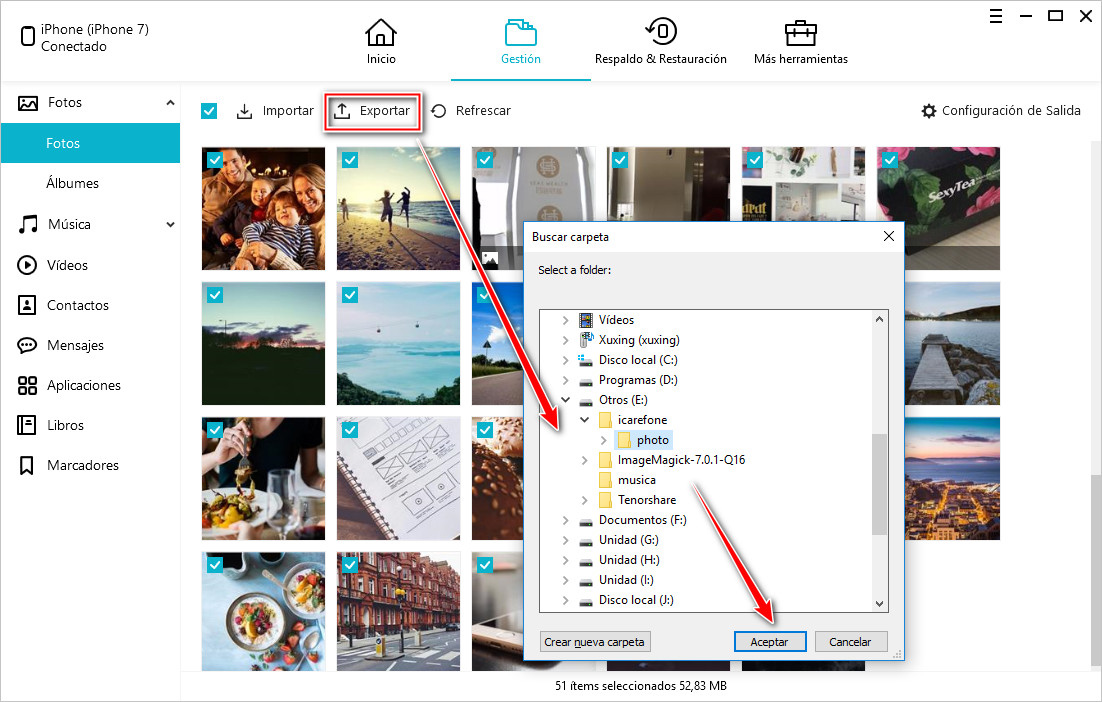Click the Aceptar button
Viewport: 1102px width, 702px height.
pos(769,642)
